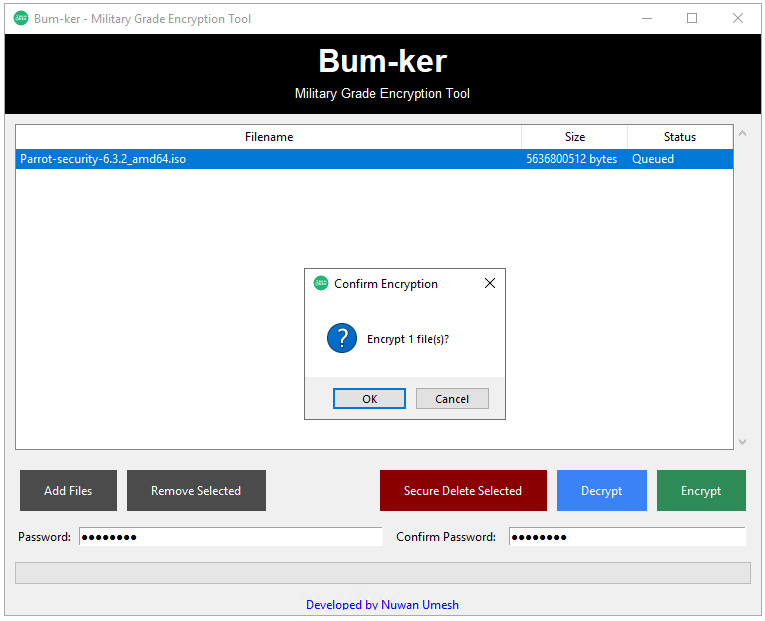The image size is (765, 621).
Task: Maximize the Bum-ker window
Action: 692,19
